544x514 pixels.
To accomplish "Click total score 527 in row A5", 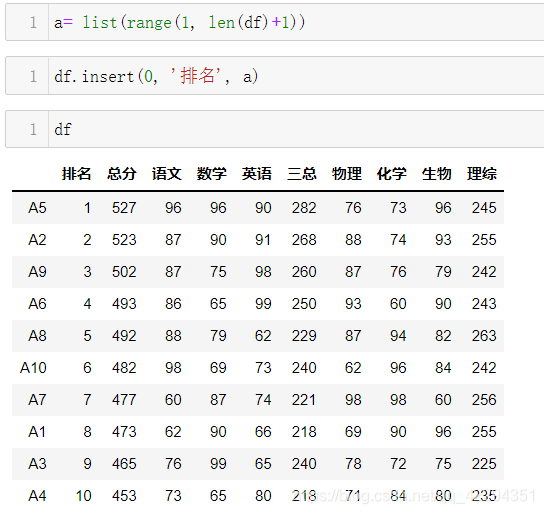I will tap(124, 208).
